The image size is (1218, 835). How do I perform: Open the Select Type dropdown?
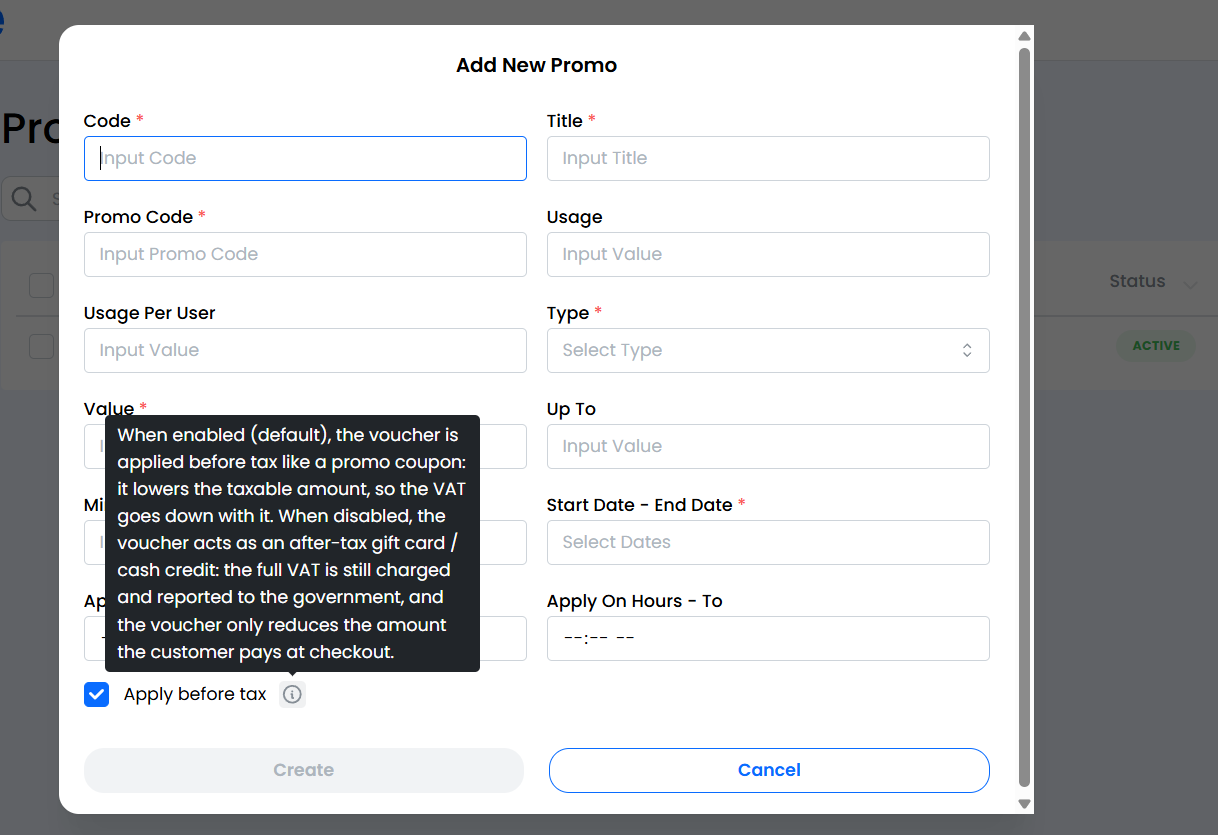(x=768, y=350)
